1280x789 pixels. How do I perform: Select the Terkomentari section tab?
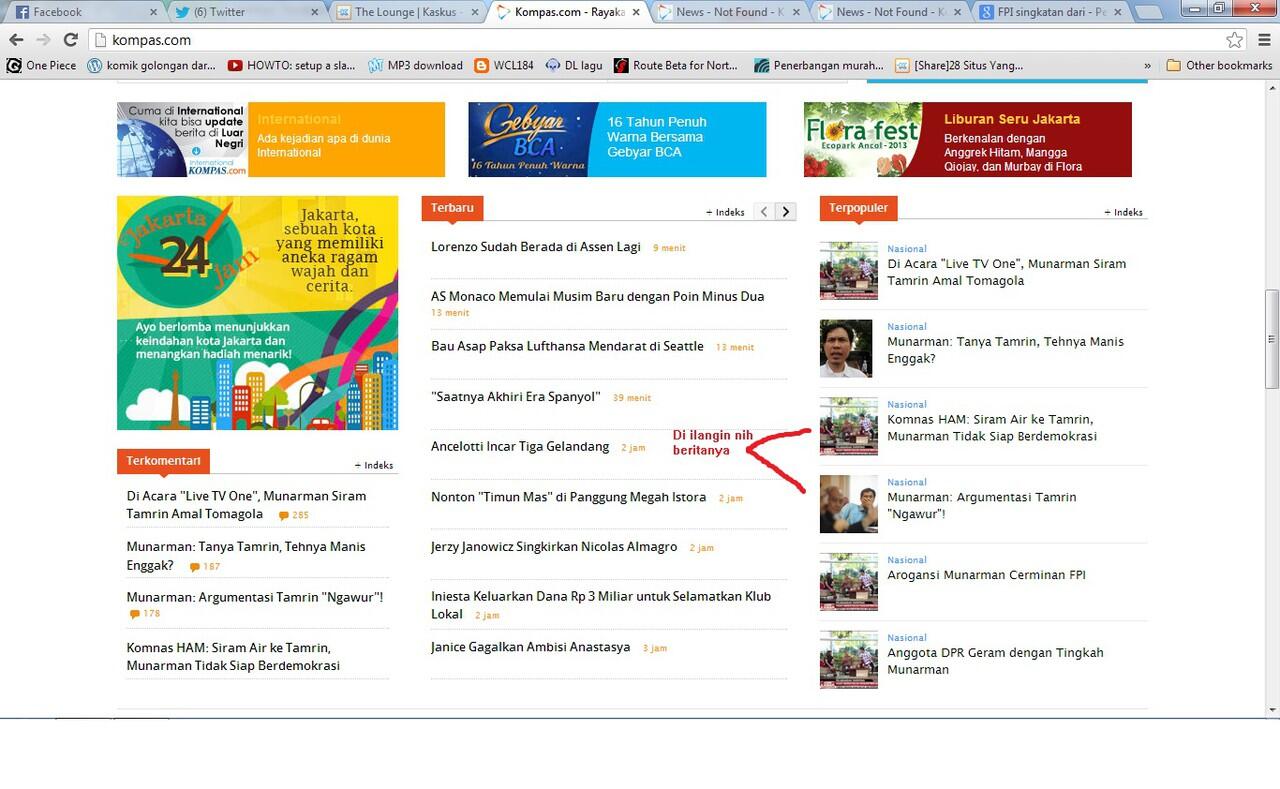(163, 461)
